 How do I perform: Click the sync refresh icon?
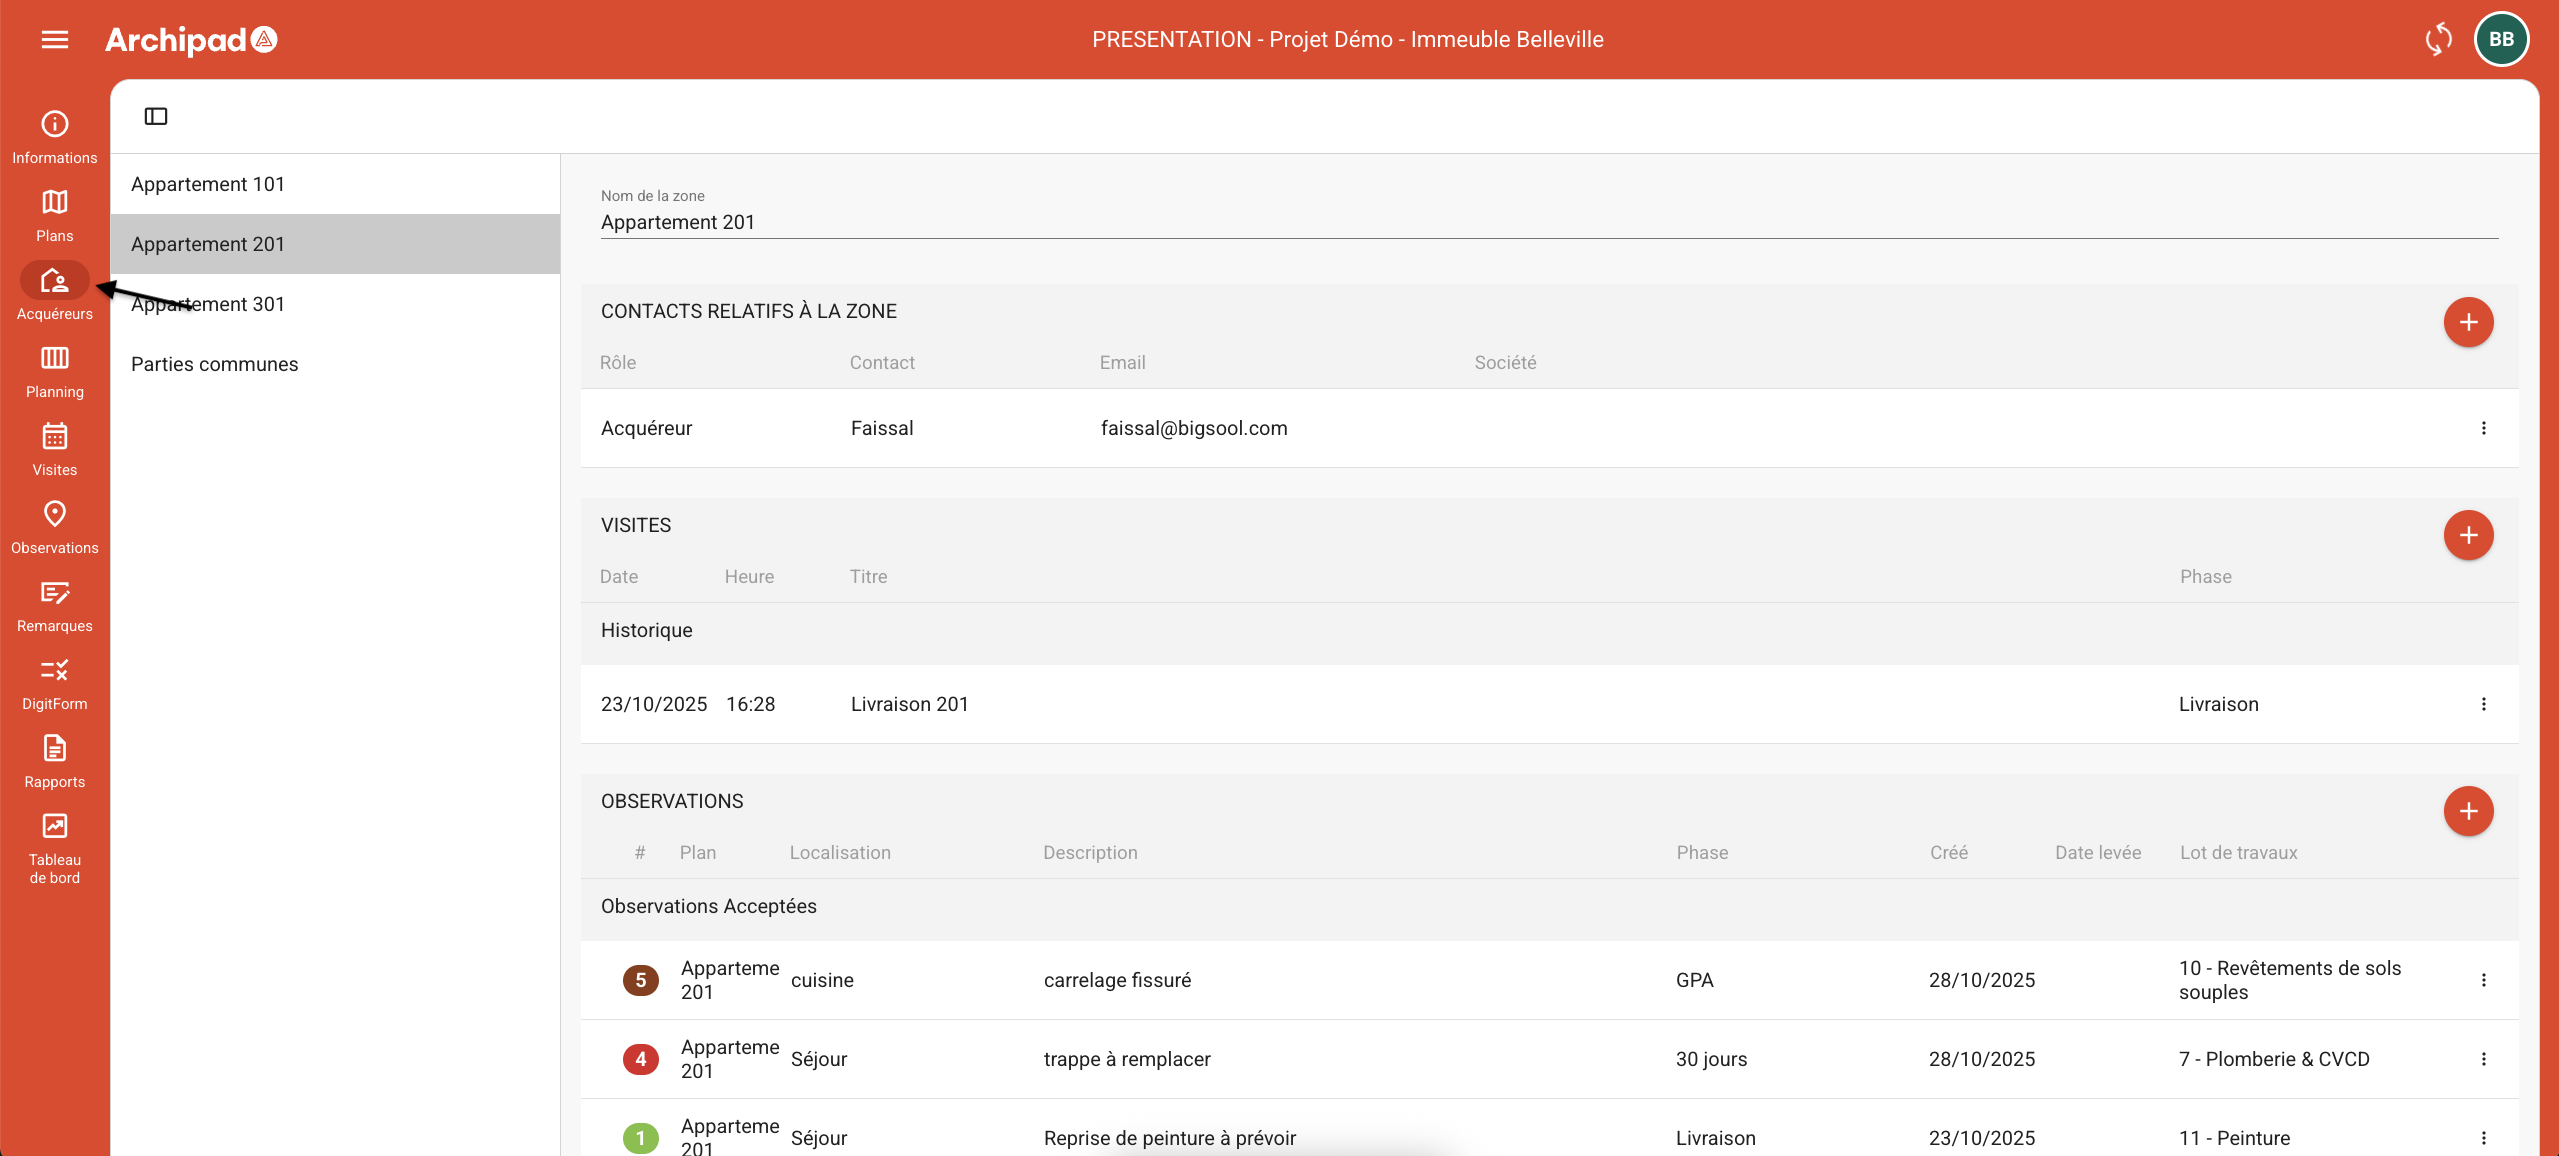click(x=2438, y=39)
